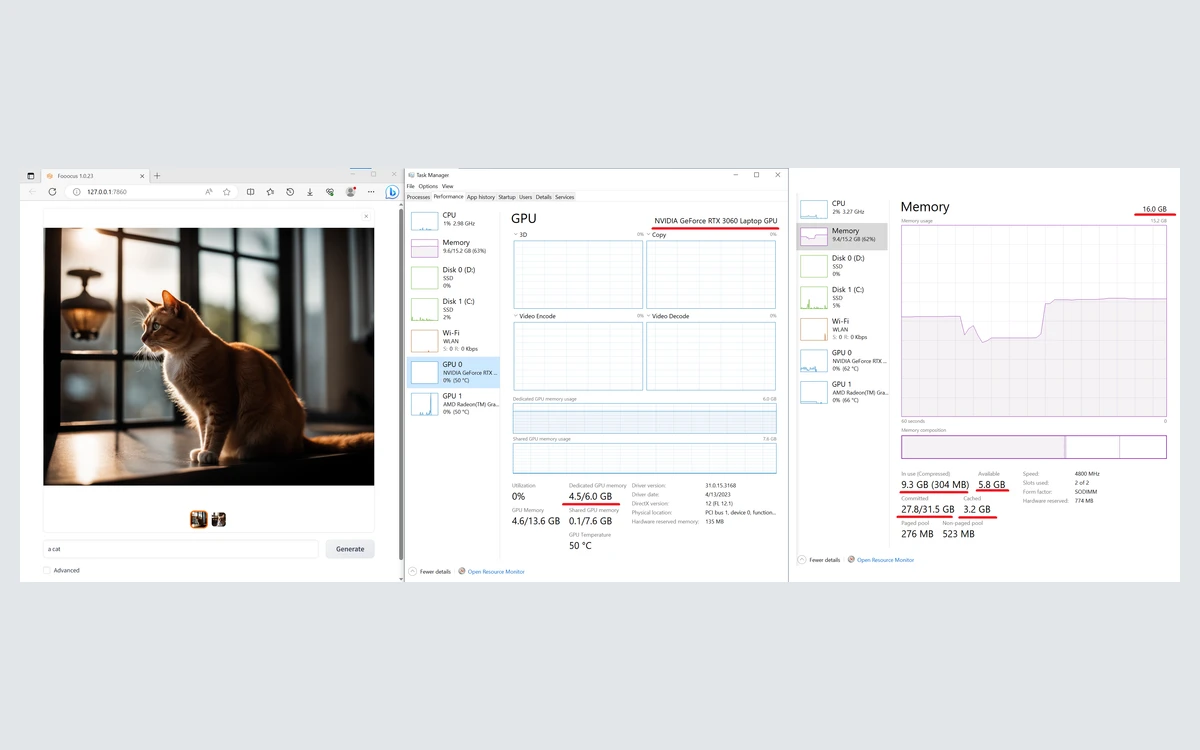Select GPU 0 in the Memory panel sidebar
The width and height of the screenshot is (1200, 750).
[x=843, y=360]
